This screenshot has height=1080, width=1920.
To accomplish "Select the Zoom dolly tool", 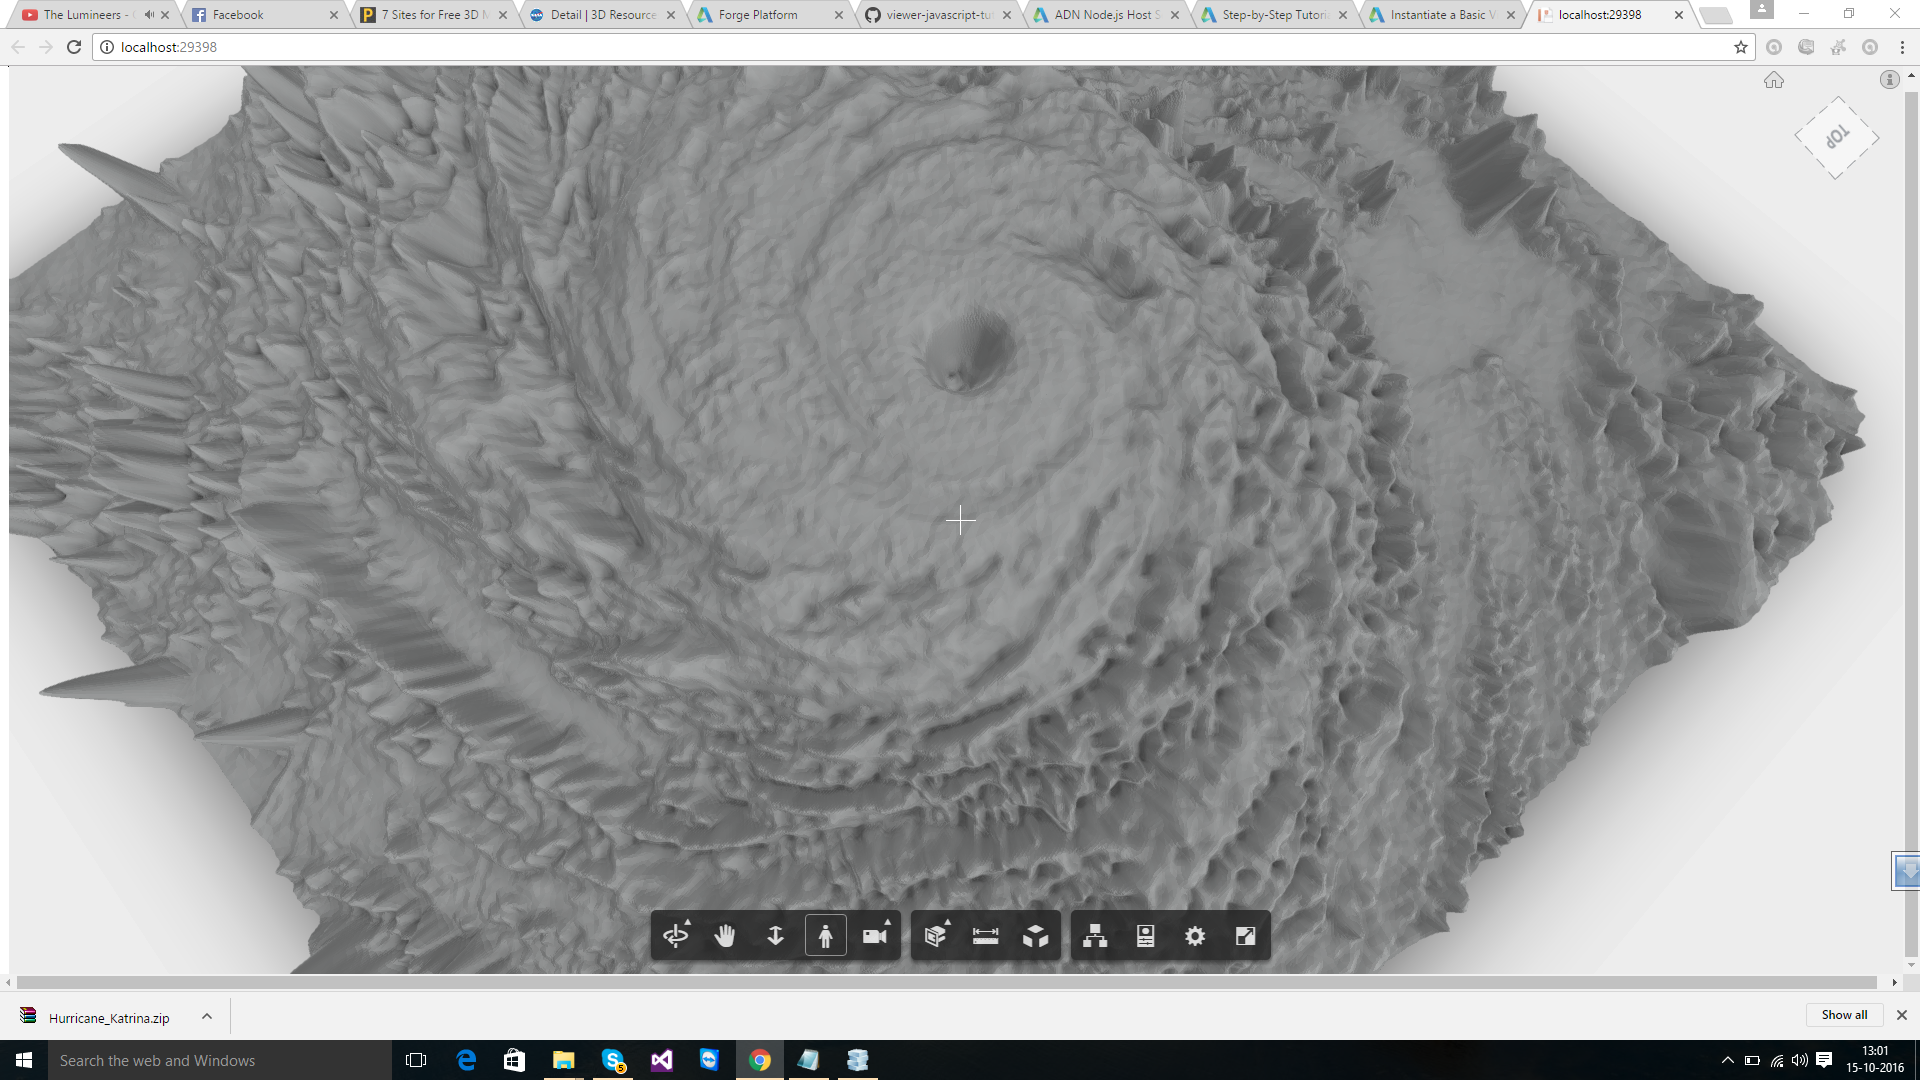I will point(775,936).
